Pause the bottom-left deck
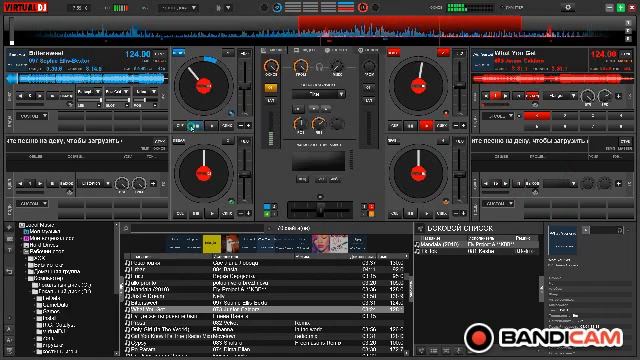 (x=196, y=213)
